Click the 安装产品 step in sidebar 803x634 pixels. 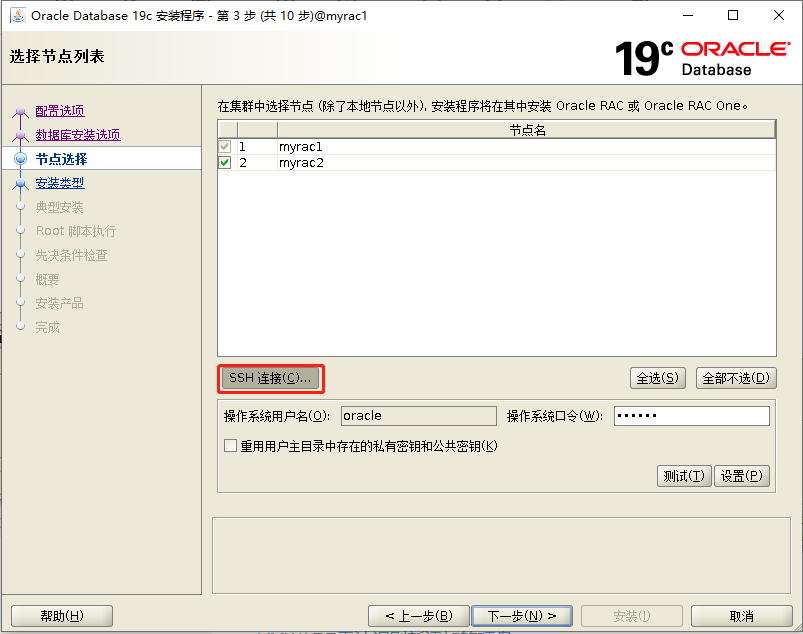59,303
